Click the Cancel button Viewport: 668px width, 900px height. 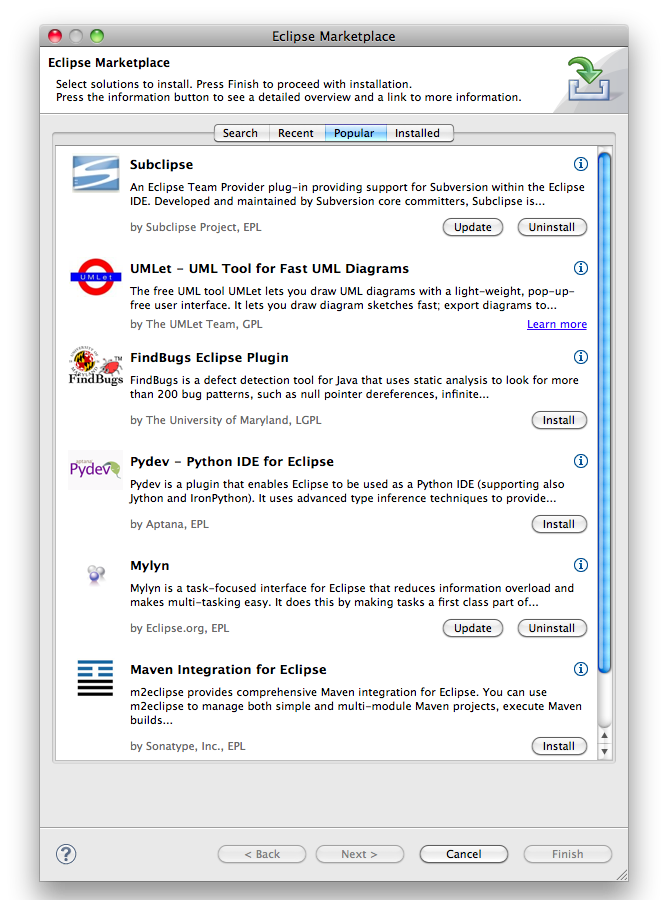pos(464,854)
